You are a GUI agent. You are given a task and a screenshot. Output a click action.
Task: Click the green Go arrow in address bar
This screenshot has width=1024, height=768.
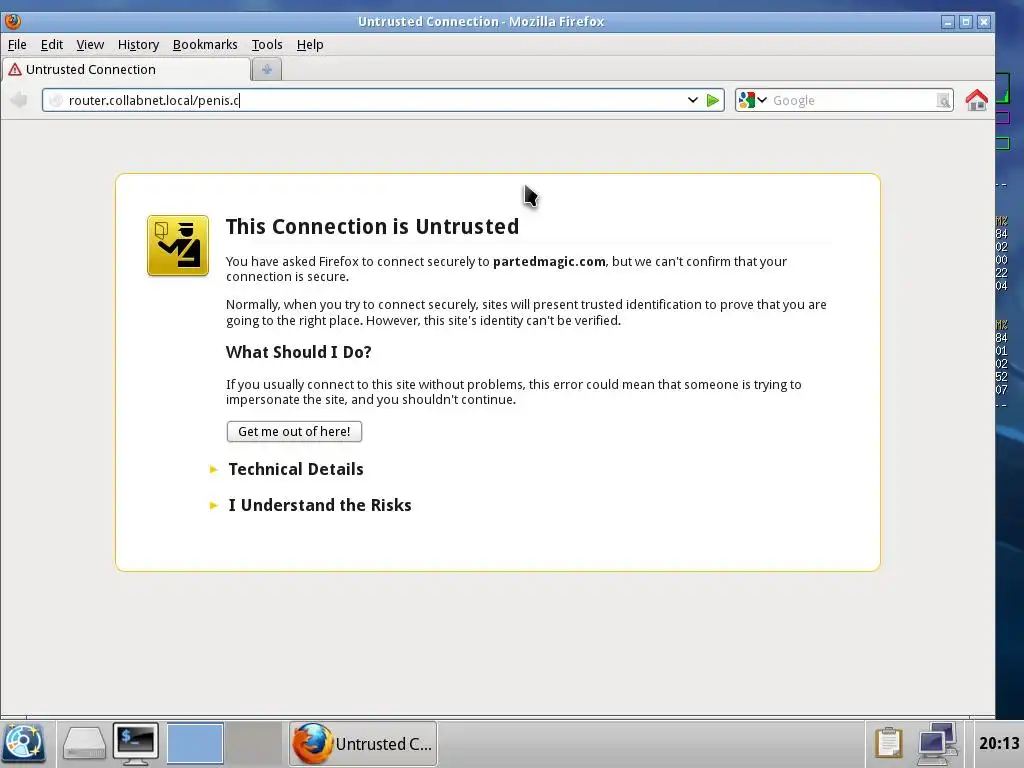coord(712,101)
